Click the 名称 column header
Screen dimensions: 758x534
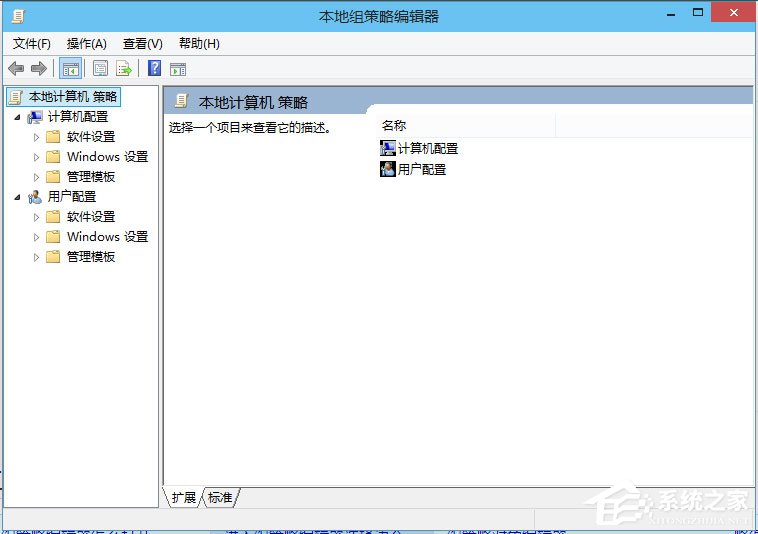(x=394, y=126)
